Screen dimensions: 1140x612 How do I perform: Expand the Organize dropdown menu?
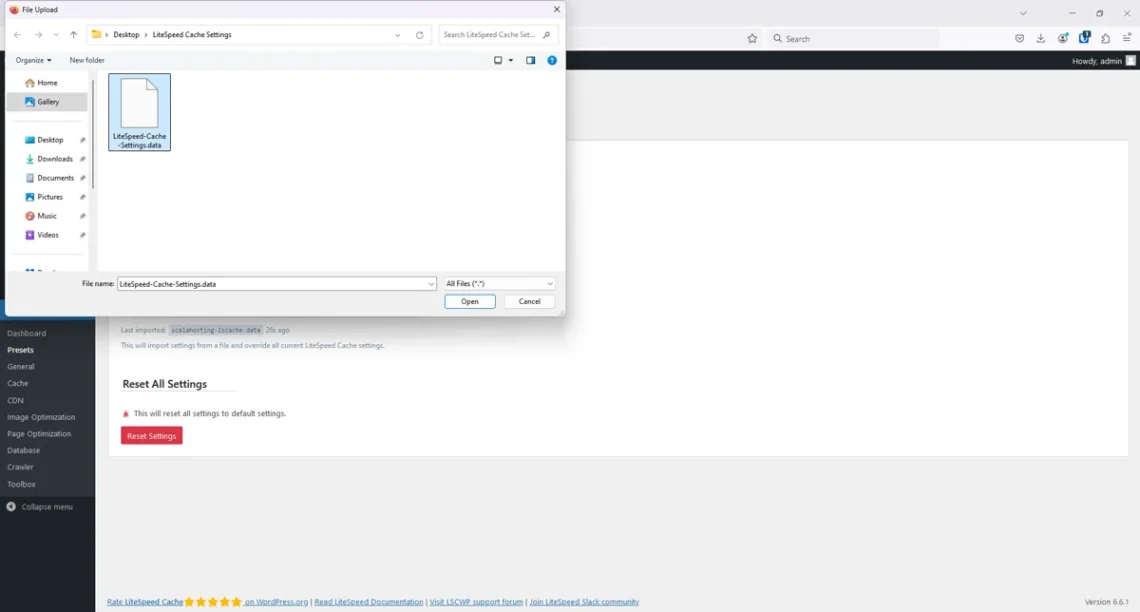[x=33, y=61]
